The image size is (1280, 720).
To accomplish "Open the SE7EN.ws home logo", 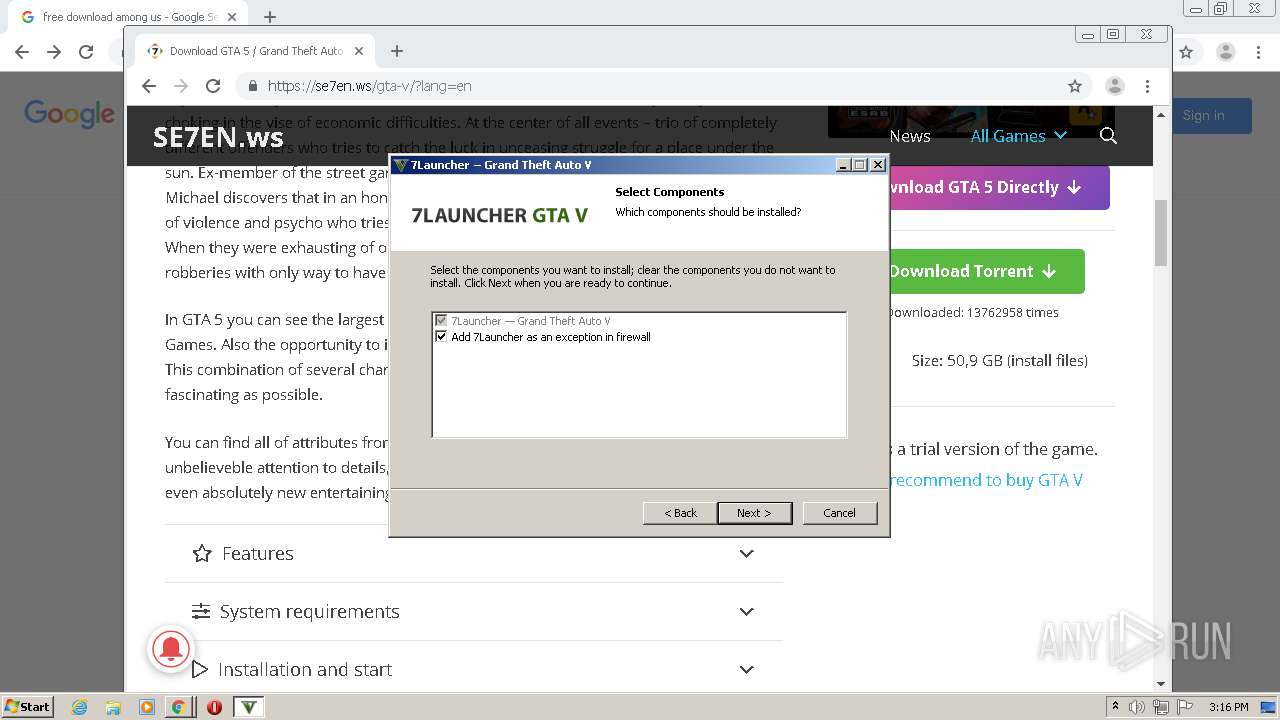I will [218, 137].
